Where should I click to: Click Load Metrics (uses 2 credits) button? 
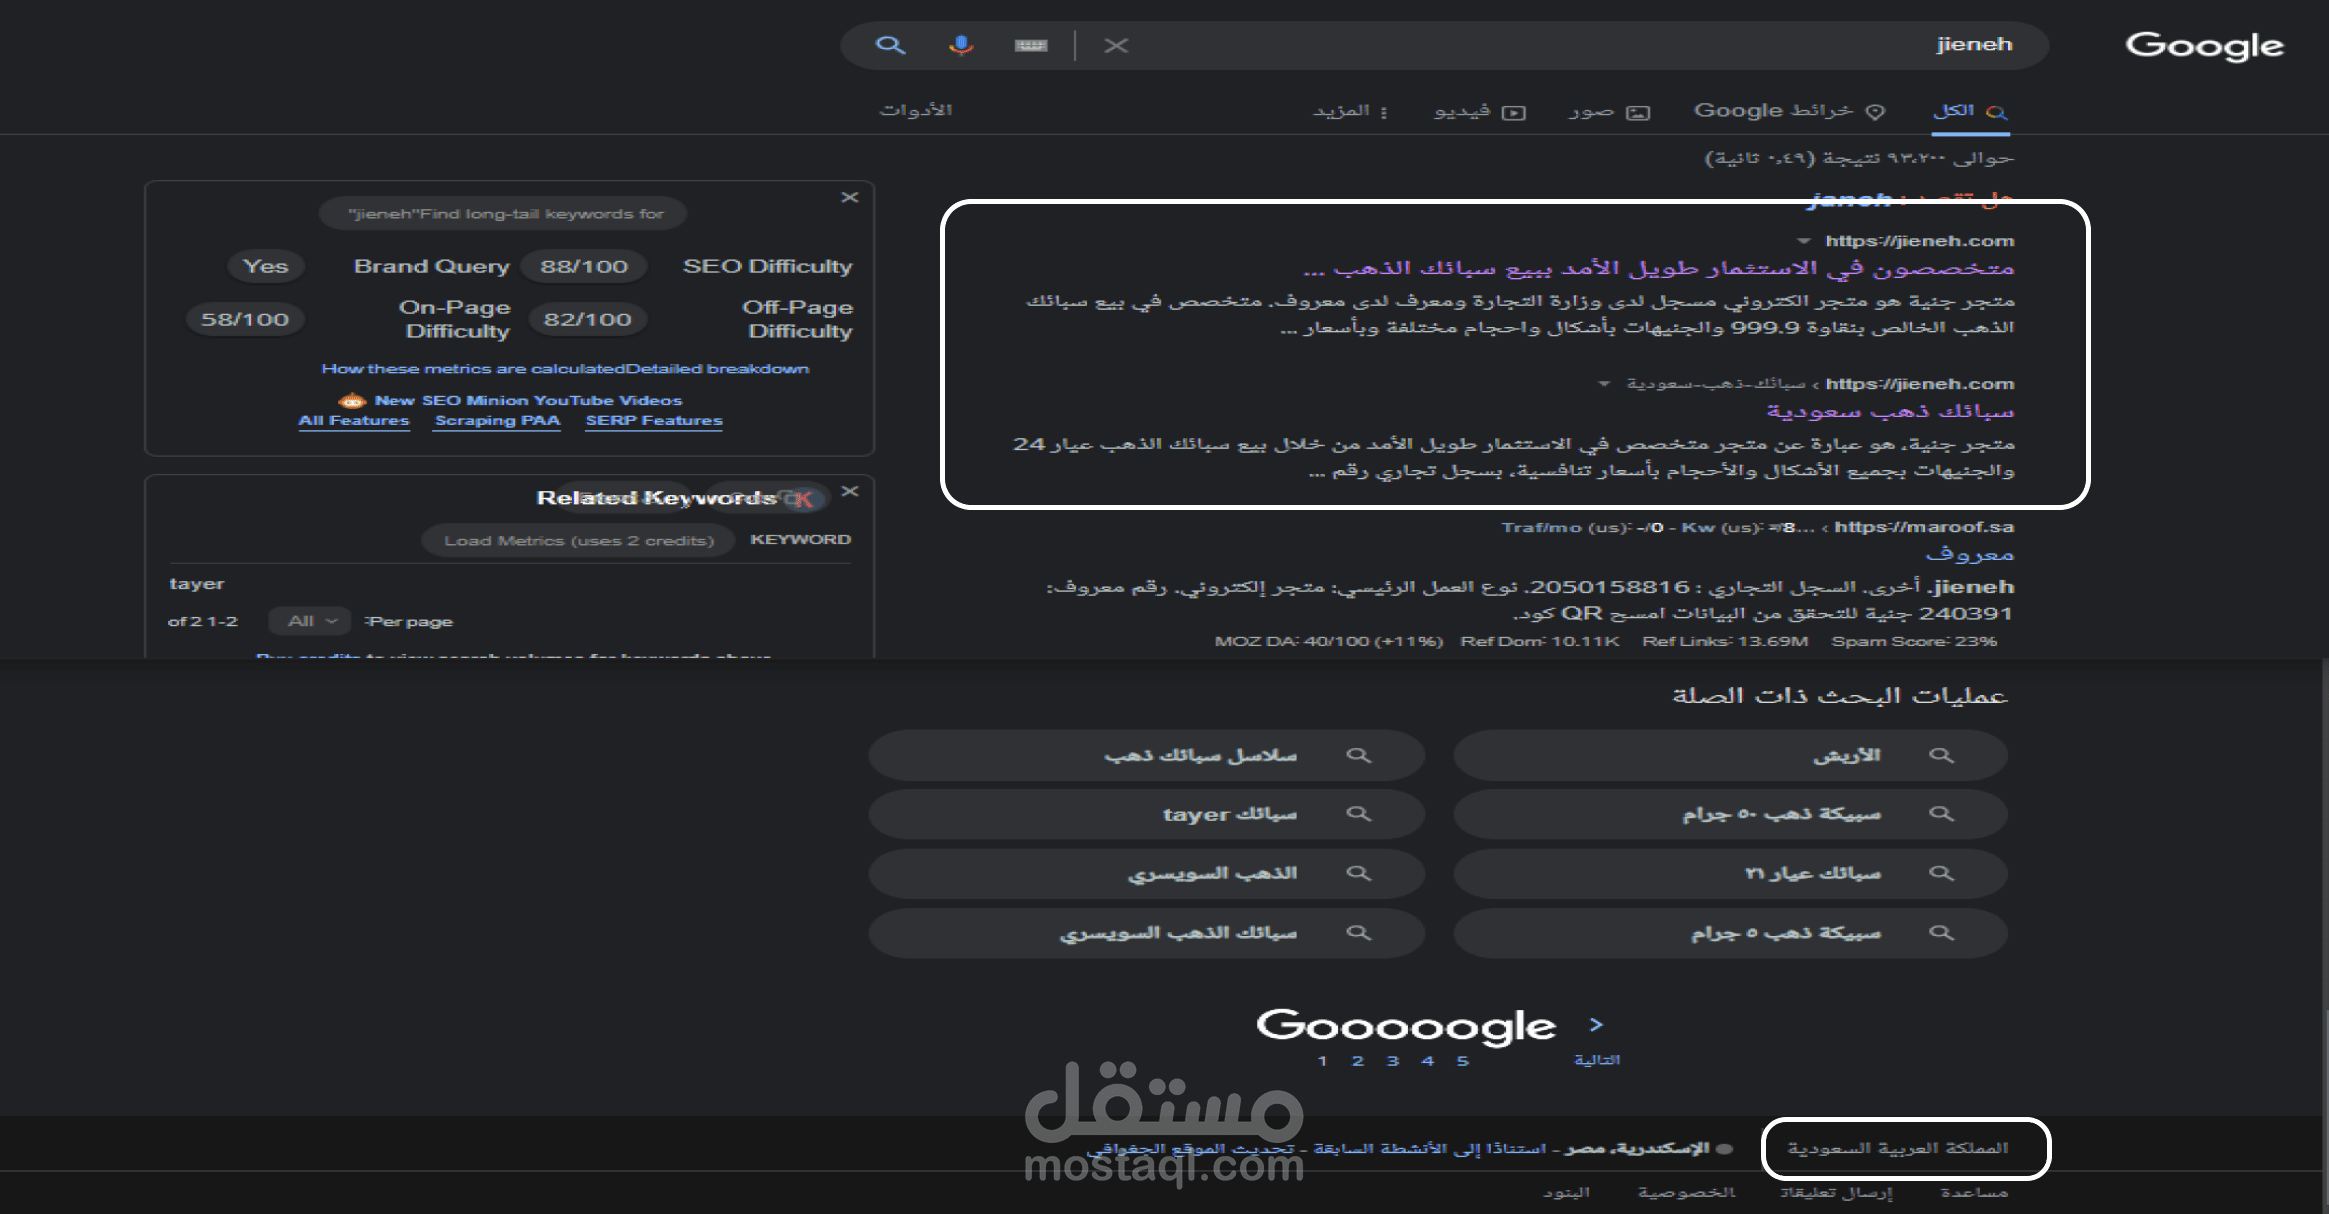(x=578, y=541)
